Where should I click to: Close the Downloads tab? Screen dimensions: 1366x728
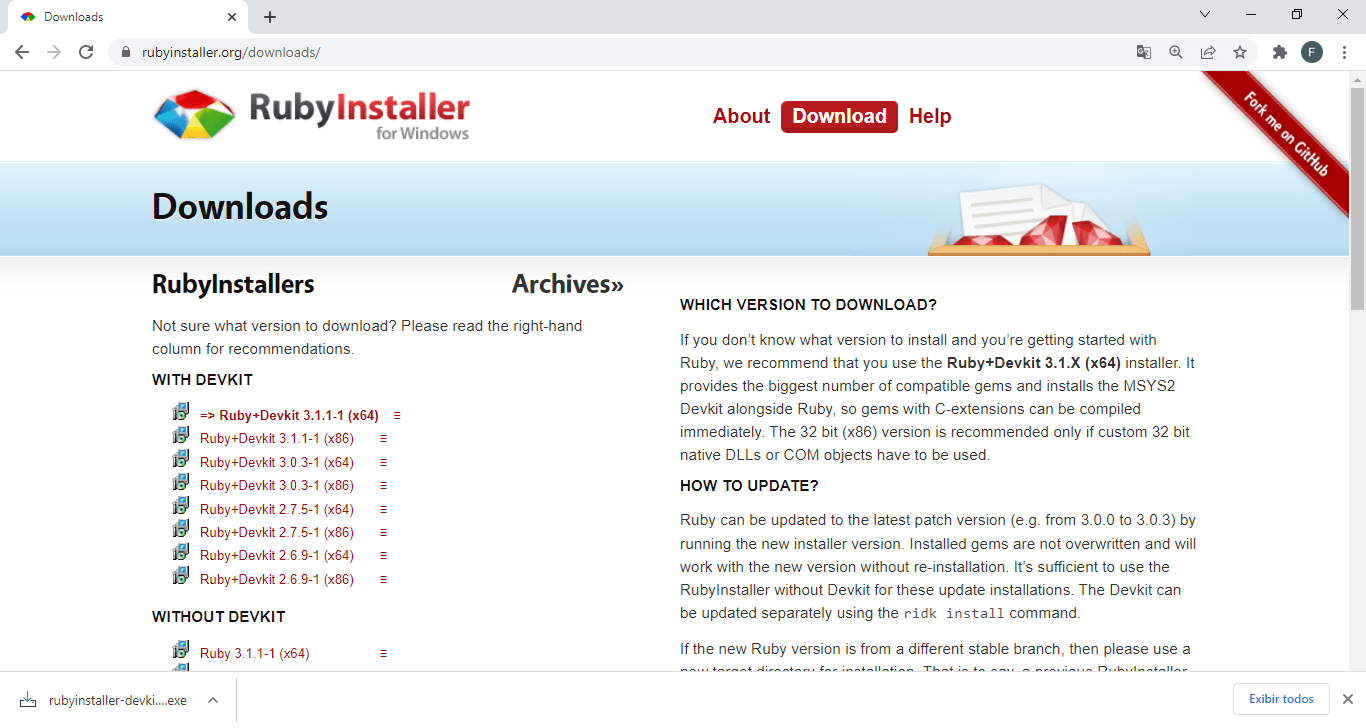232,17
